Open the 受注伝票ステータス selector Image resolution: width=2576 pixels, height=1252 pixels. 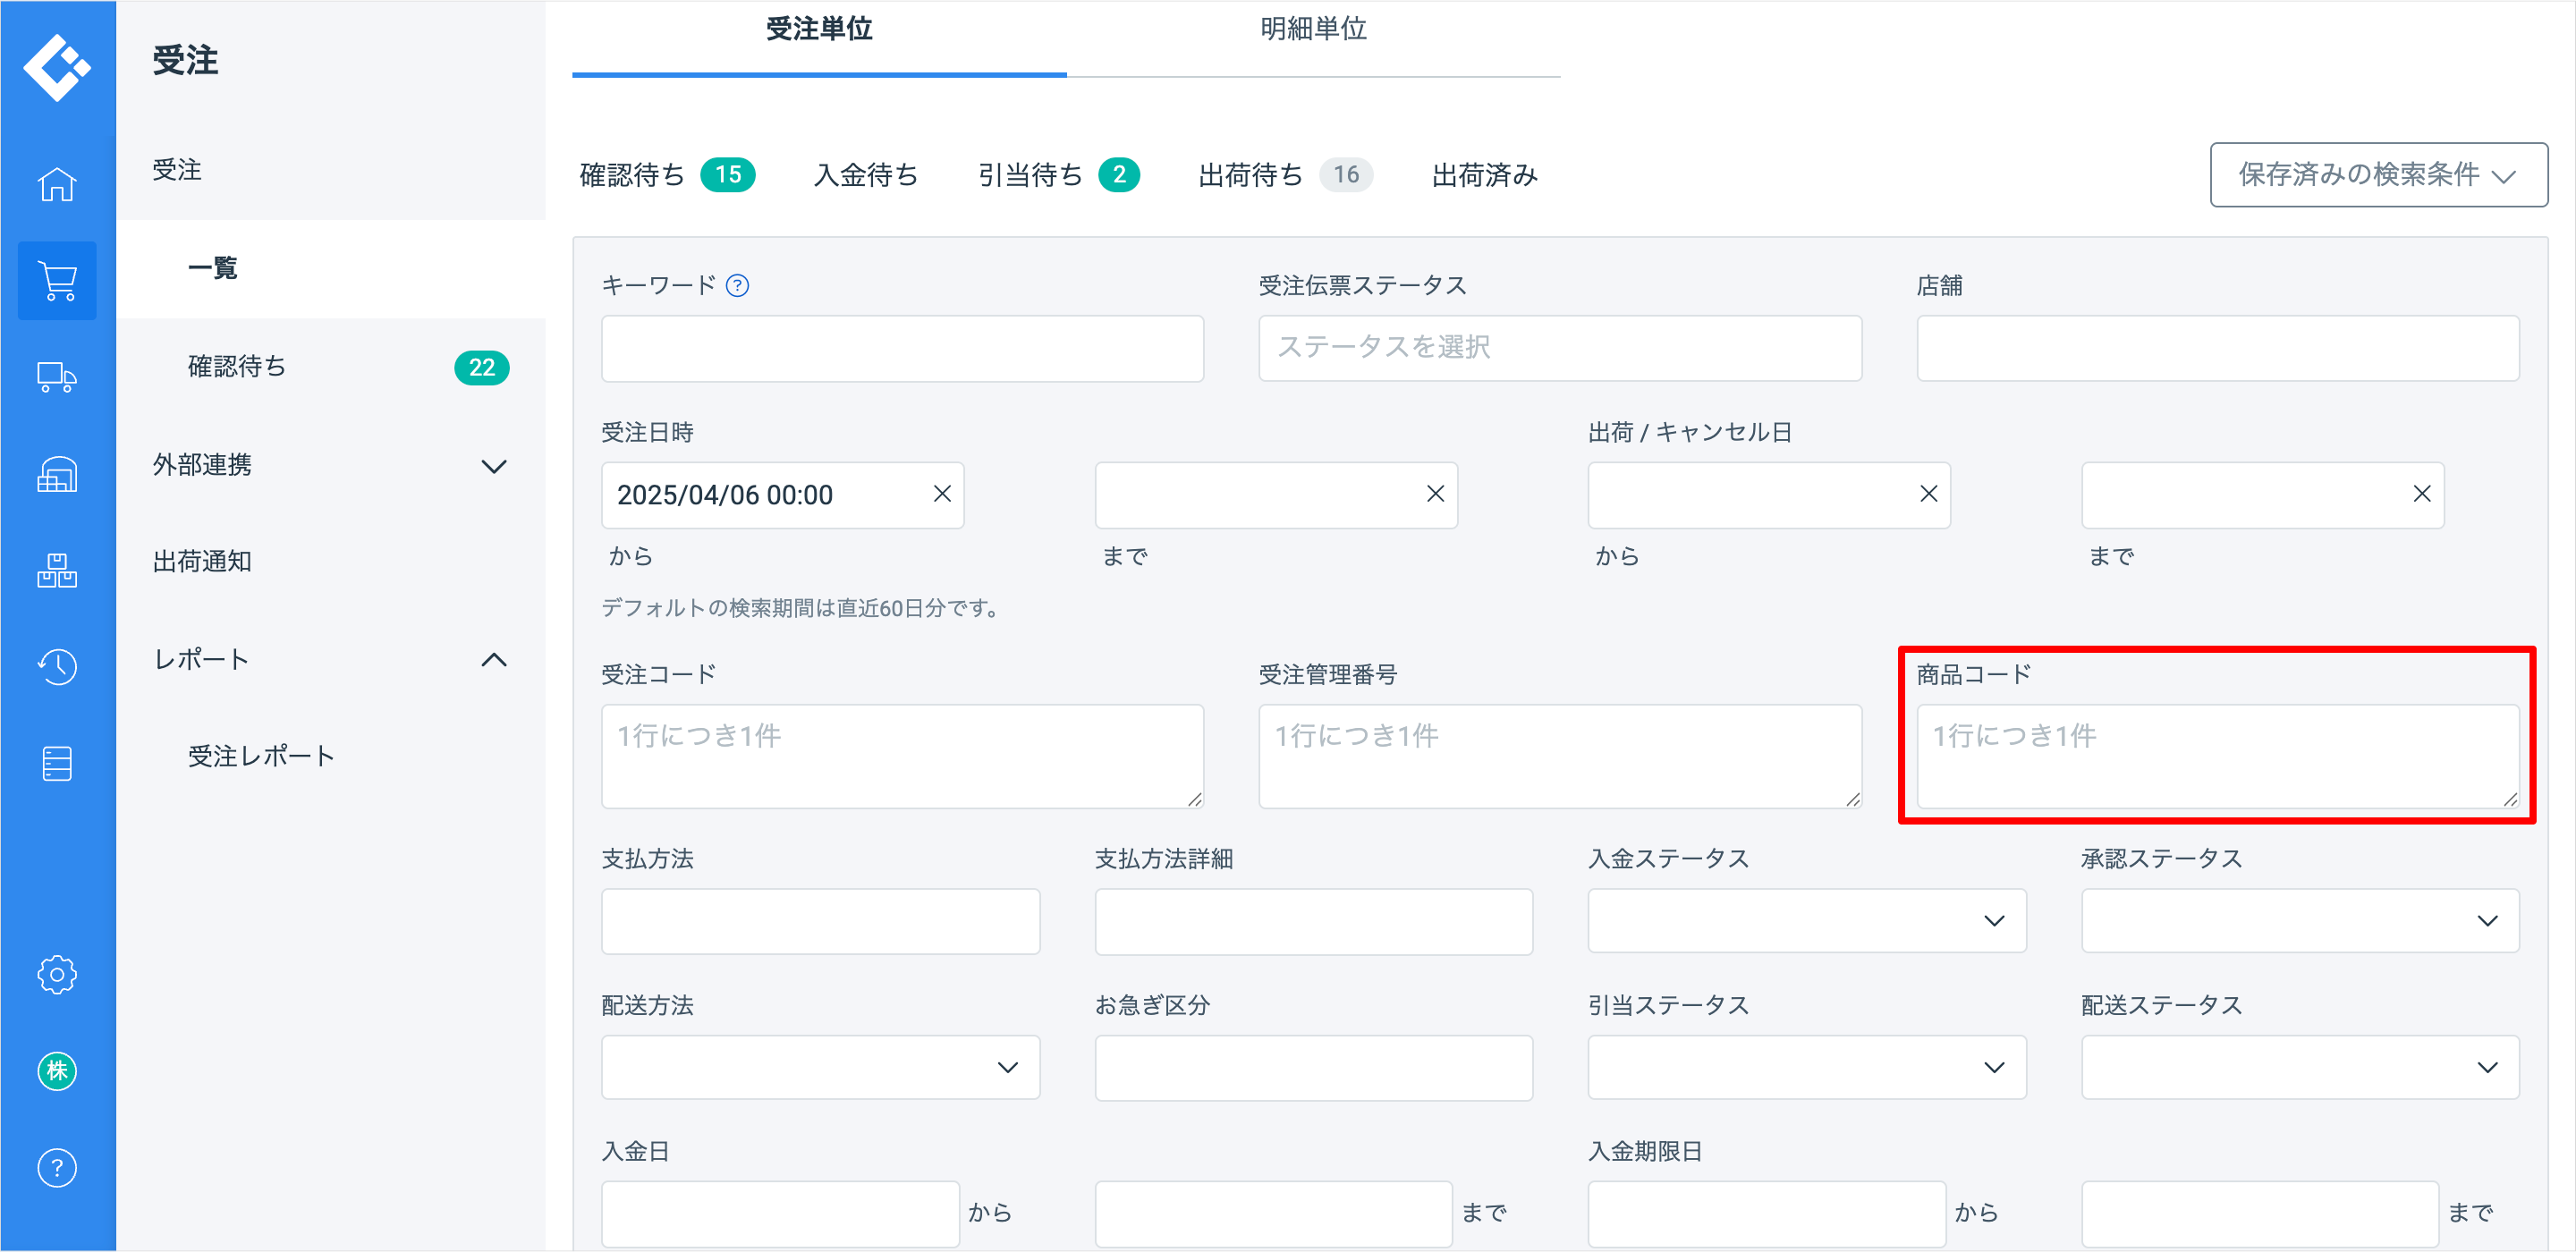(1560, 348)
